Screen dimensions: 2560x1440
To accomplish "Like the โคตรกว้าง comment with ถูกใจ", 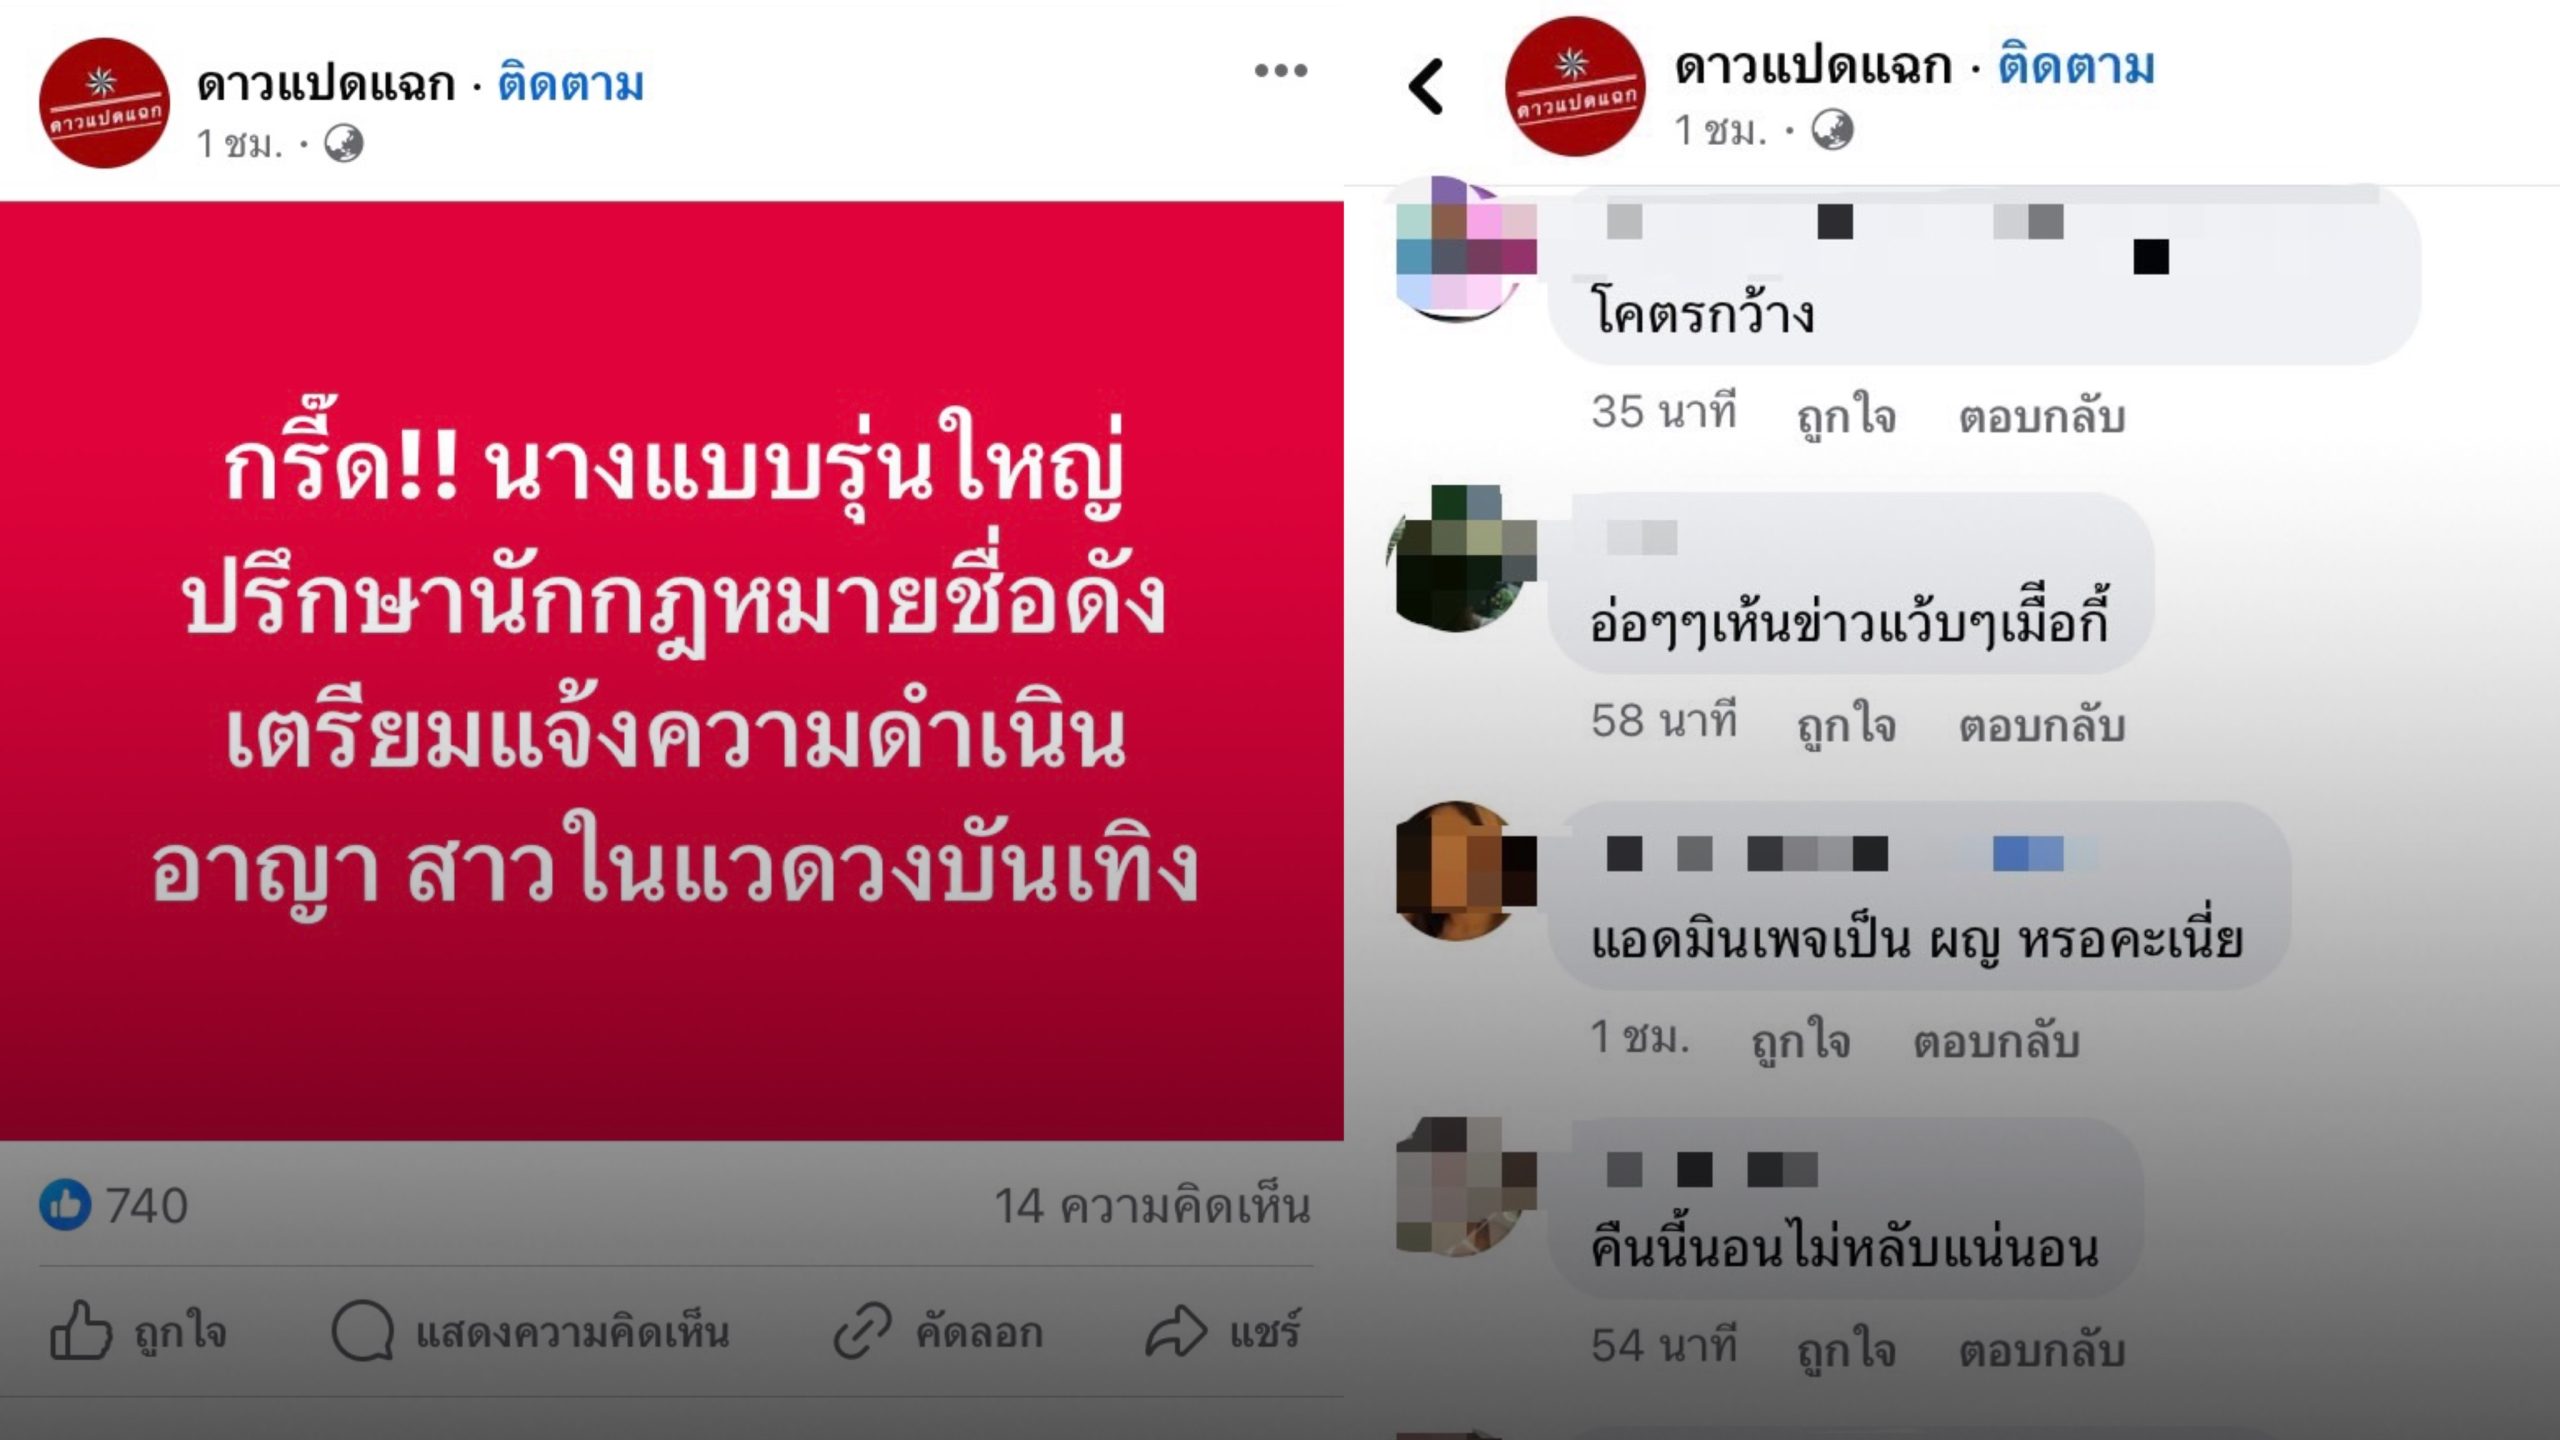I will [1847, 415].
